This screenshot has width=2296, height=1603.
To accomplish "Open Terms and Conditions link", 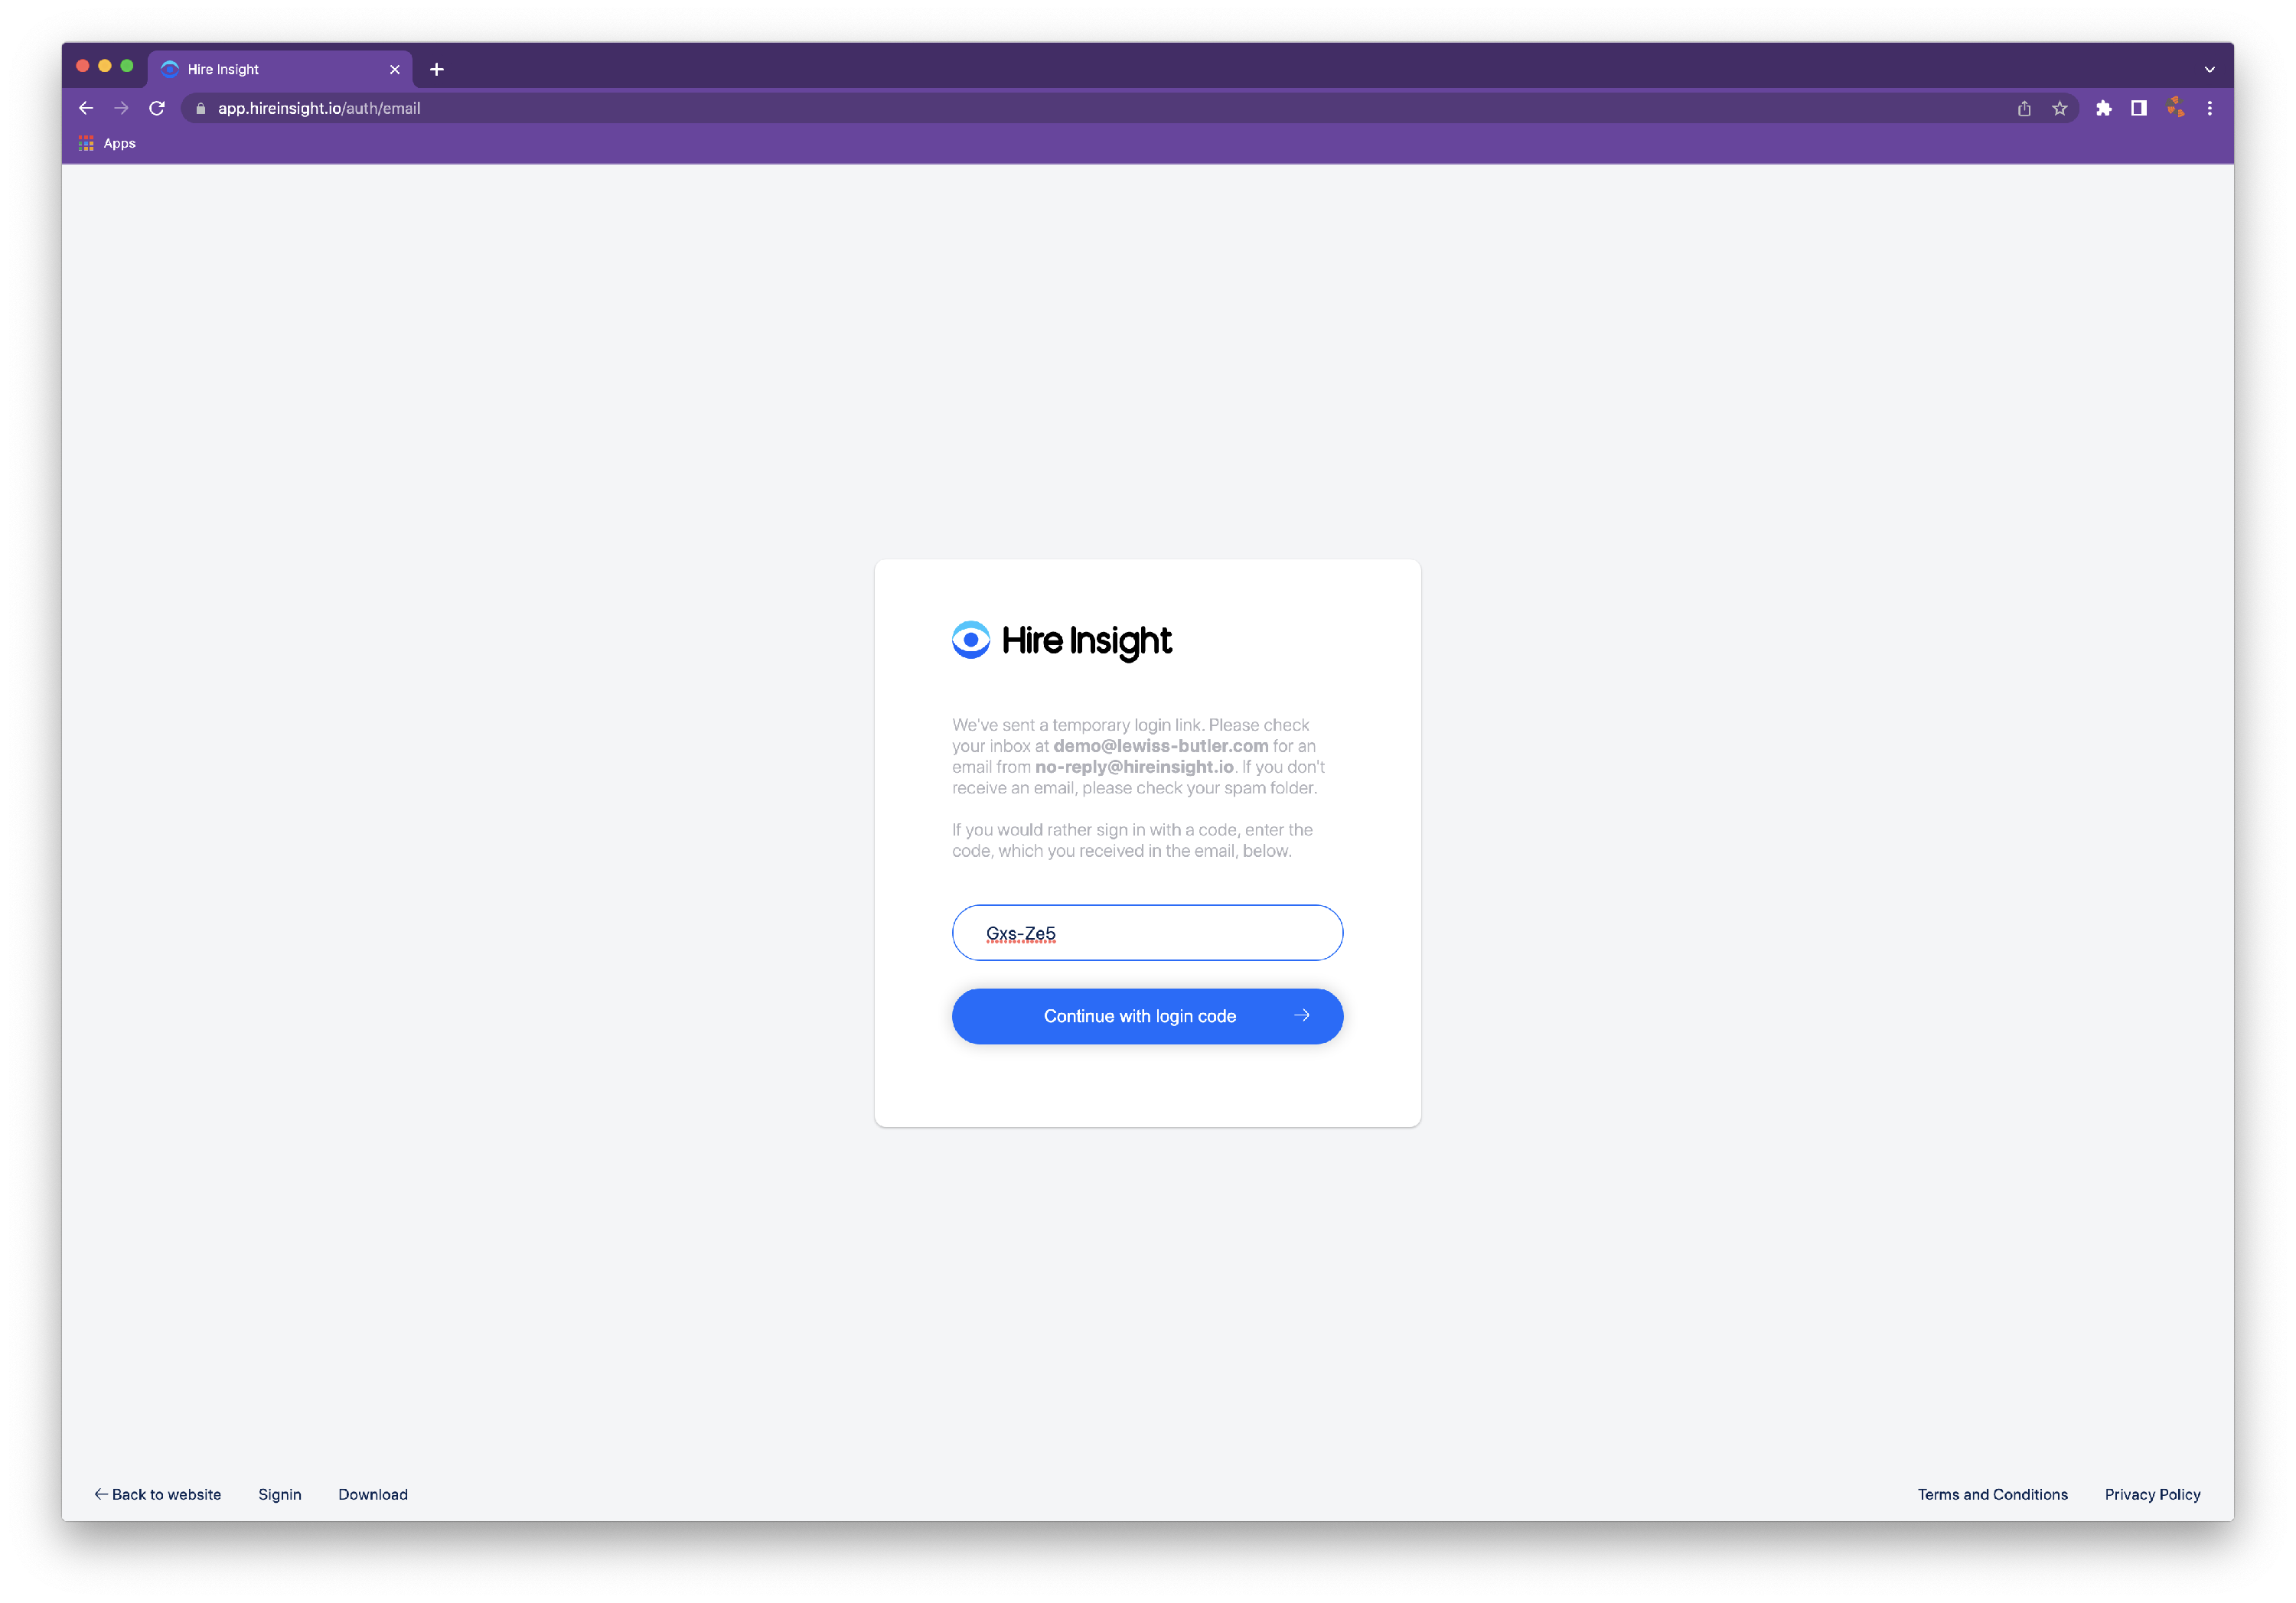I will (1992, 1494).
